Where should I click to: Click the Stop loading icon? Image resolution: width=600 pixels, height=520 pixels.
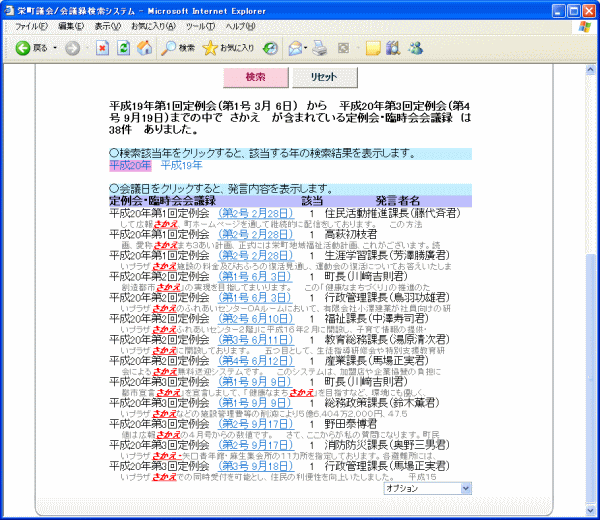(x=102, y=48)
